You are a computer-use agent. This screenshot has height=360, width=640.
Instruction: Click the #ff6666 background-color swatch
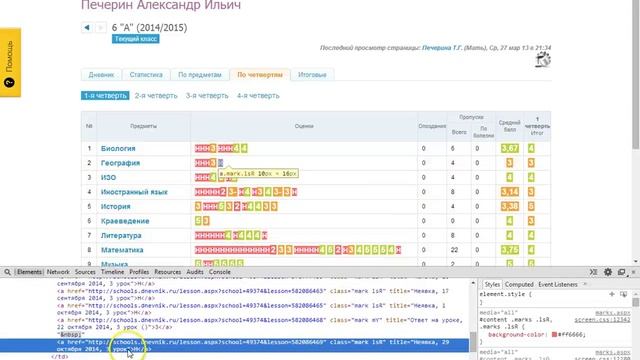pos(554,334)
